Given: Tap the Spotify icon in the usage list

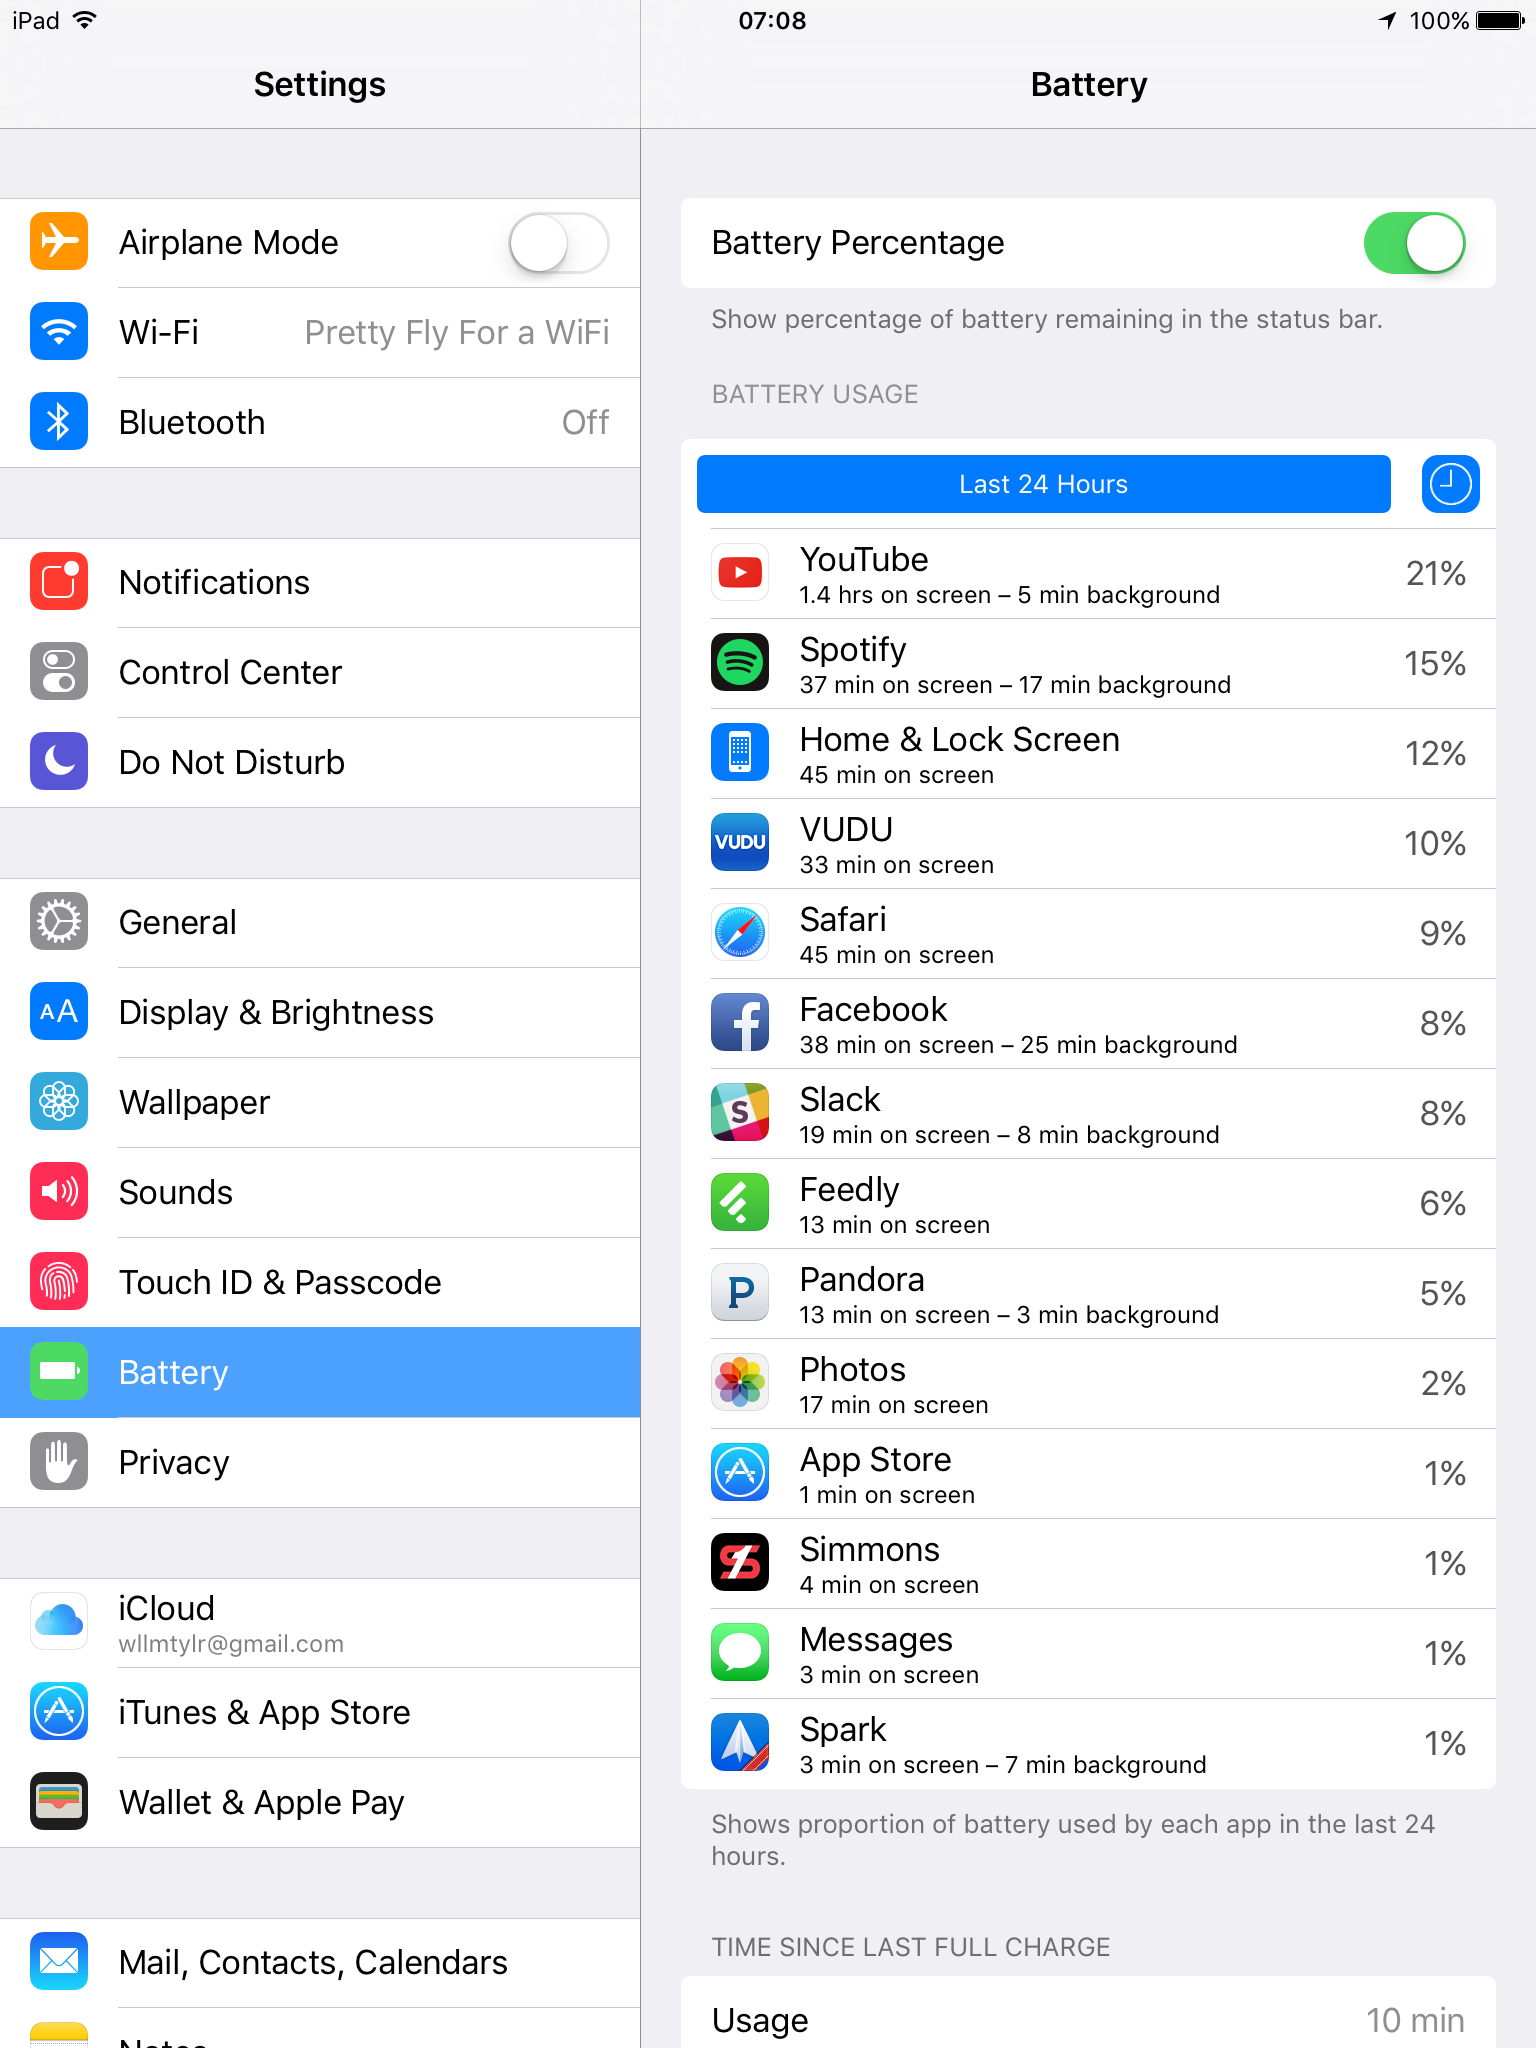Looking at the screenshot, I should coord(740,663).
